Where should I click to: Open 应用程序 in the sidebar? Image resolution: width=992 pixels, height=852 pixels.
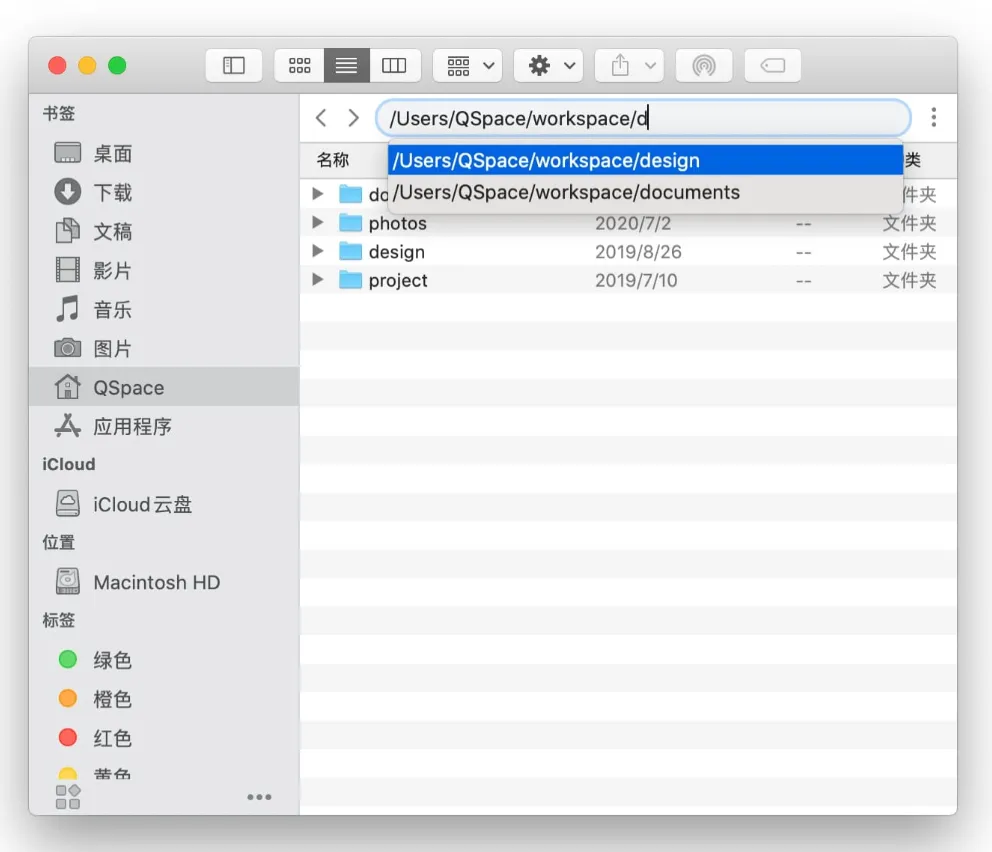click(x=164, y=426)
